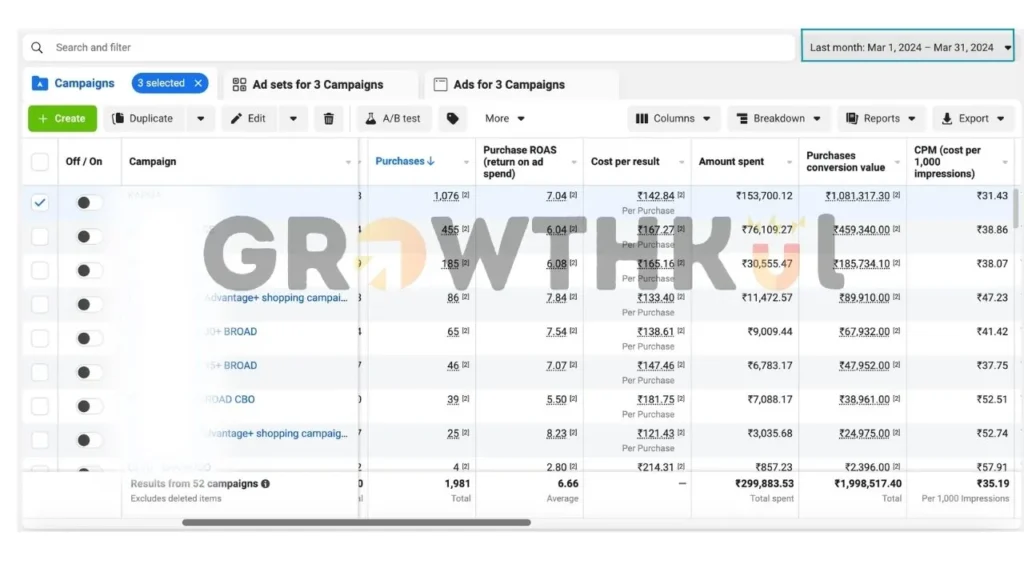Check the select-all header checkbox
This screenshot has width=1024, height=576.
(40, 162)
